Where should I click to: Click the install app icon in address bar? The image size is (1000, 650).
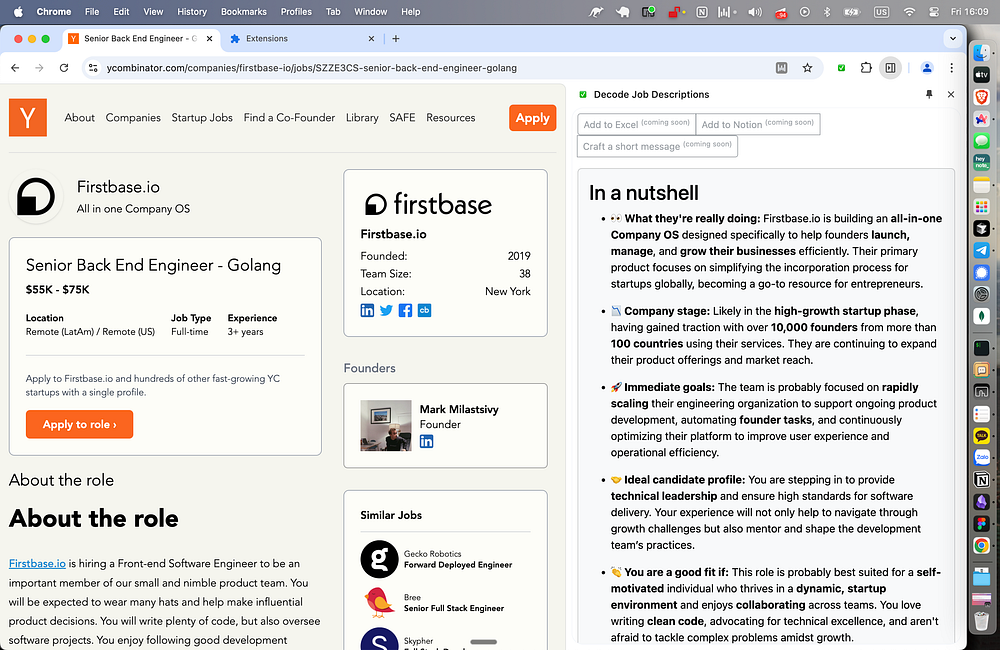(781, 68)
